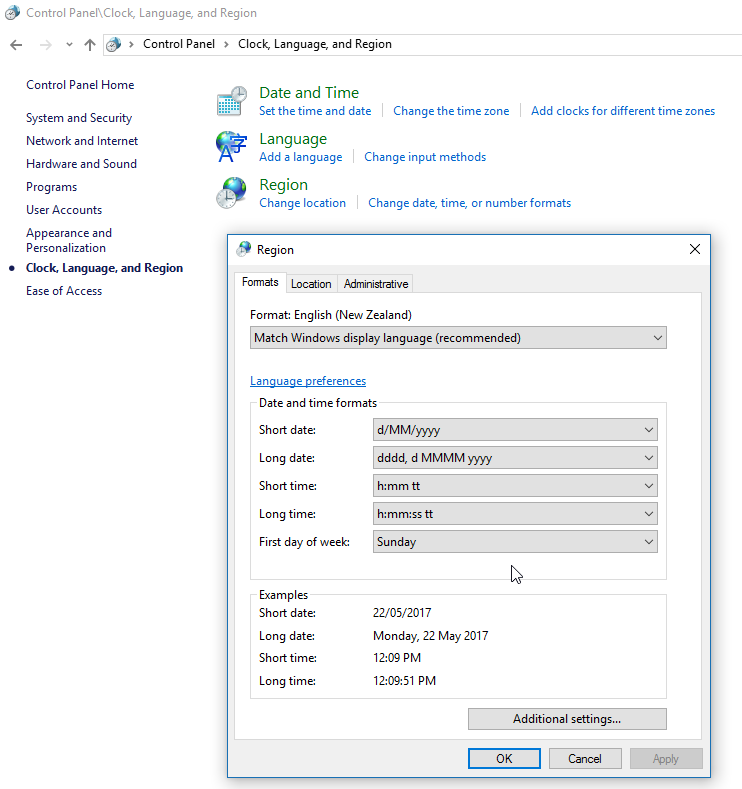742x789 pixels.
Task: Click the Control Panel breadcrumb
Action: [x=179, y=44]
